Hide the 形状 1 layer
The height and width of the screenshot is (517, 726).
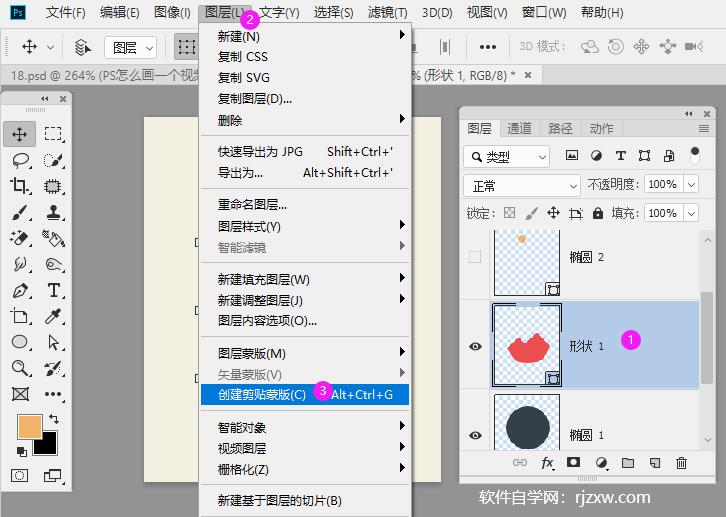[x=475, y=346]
